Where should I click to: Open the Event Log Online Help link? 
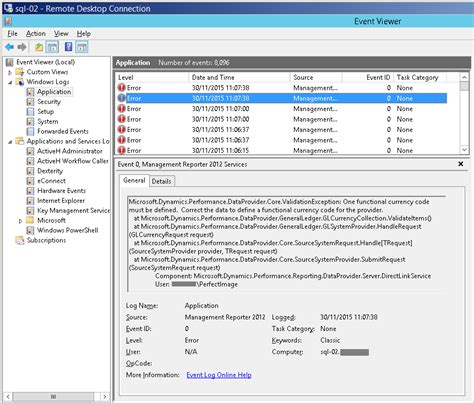[219, 375]
